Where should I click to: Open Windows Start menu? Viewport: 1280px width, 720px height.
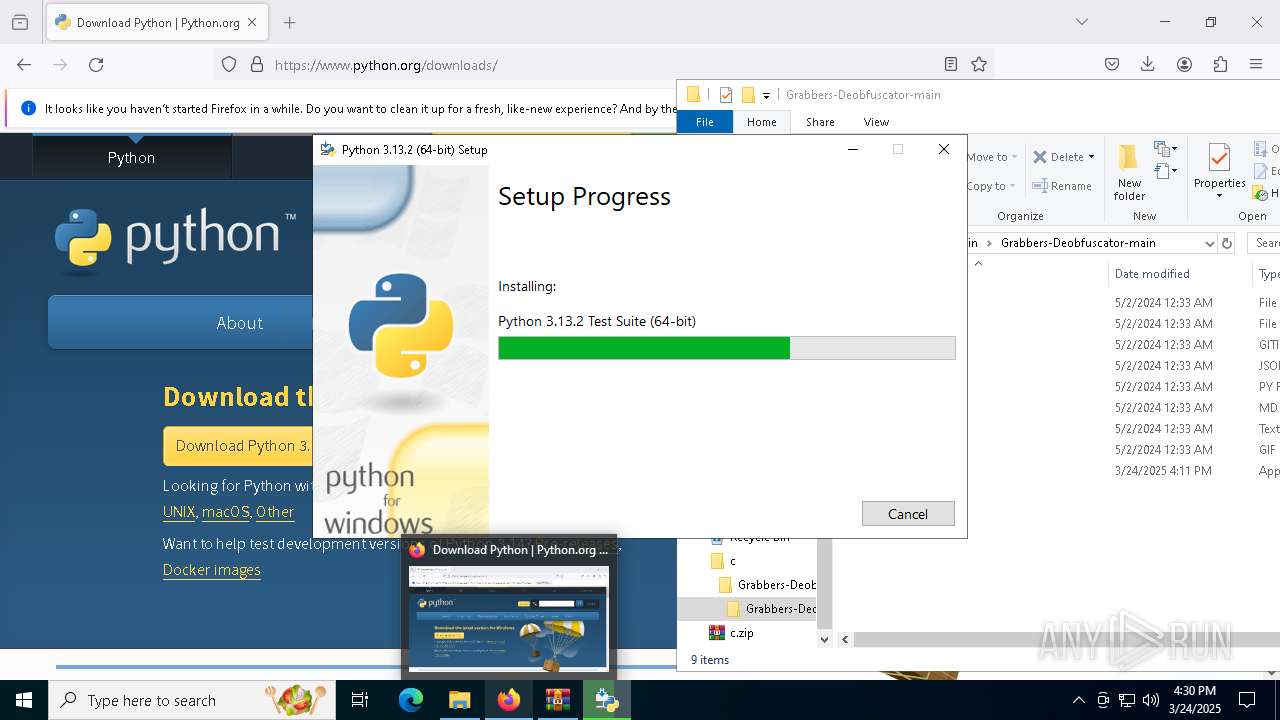click(x=24, y=700)
